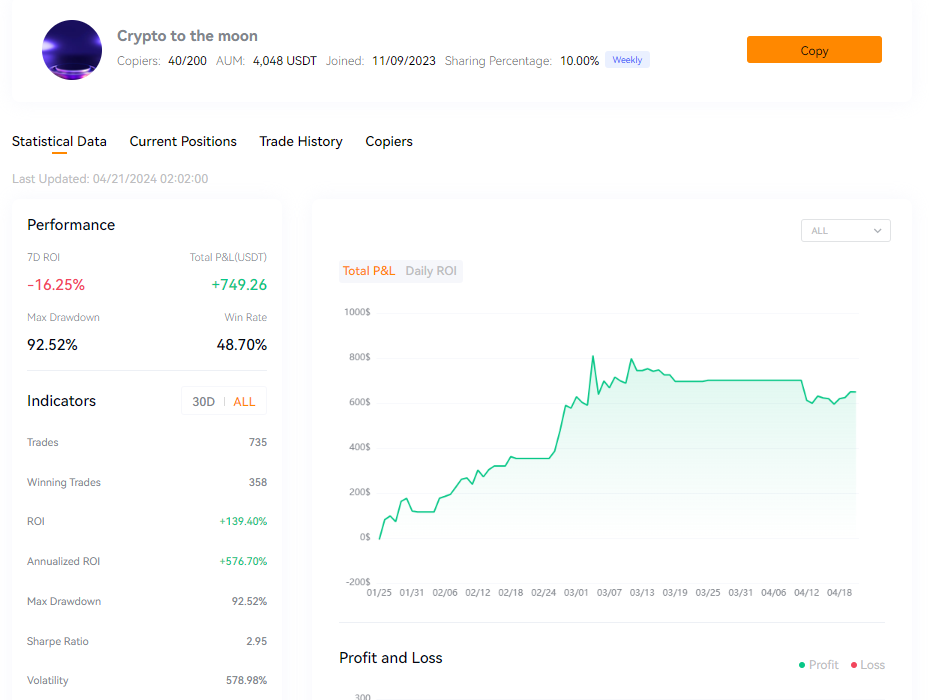
Task: Click the AUM value display
Action: (x=284, y=60)
